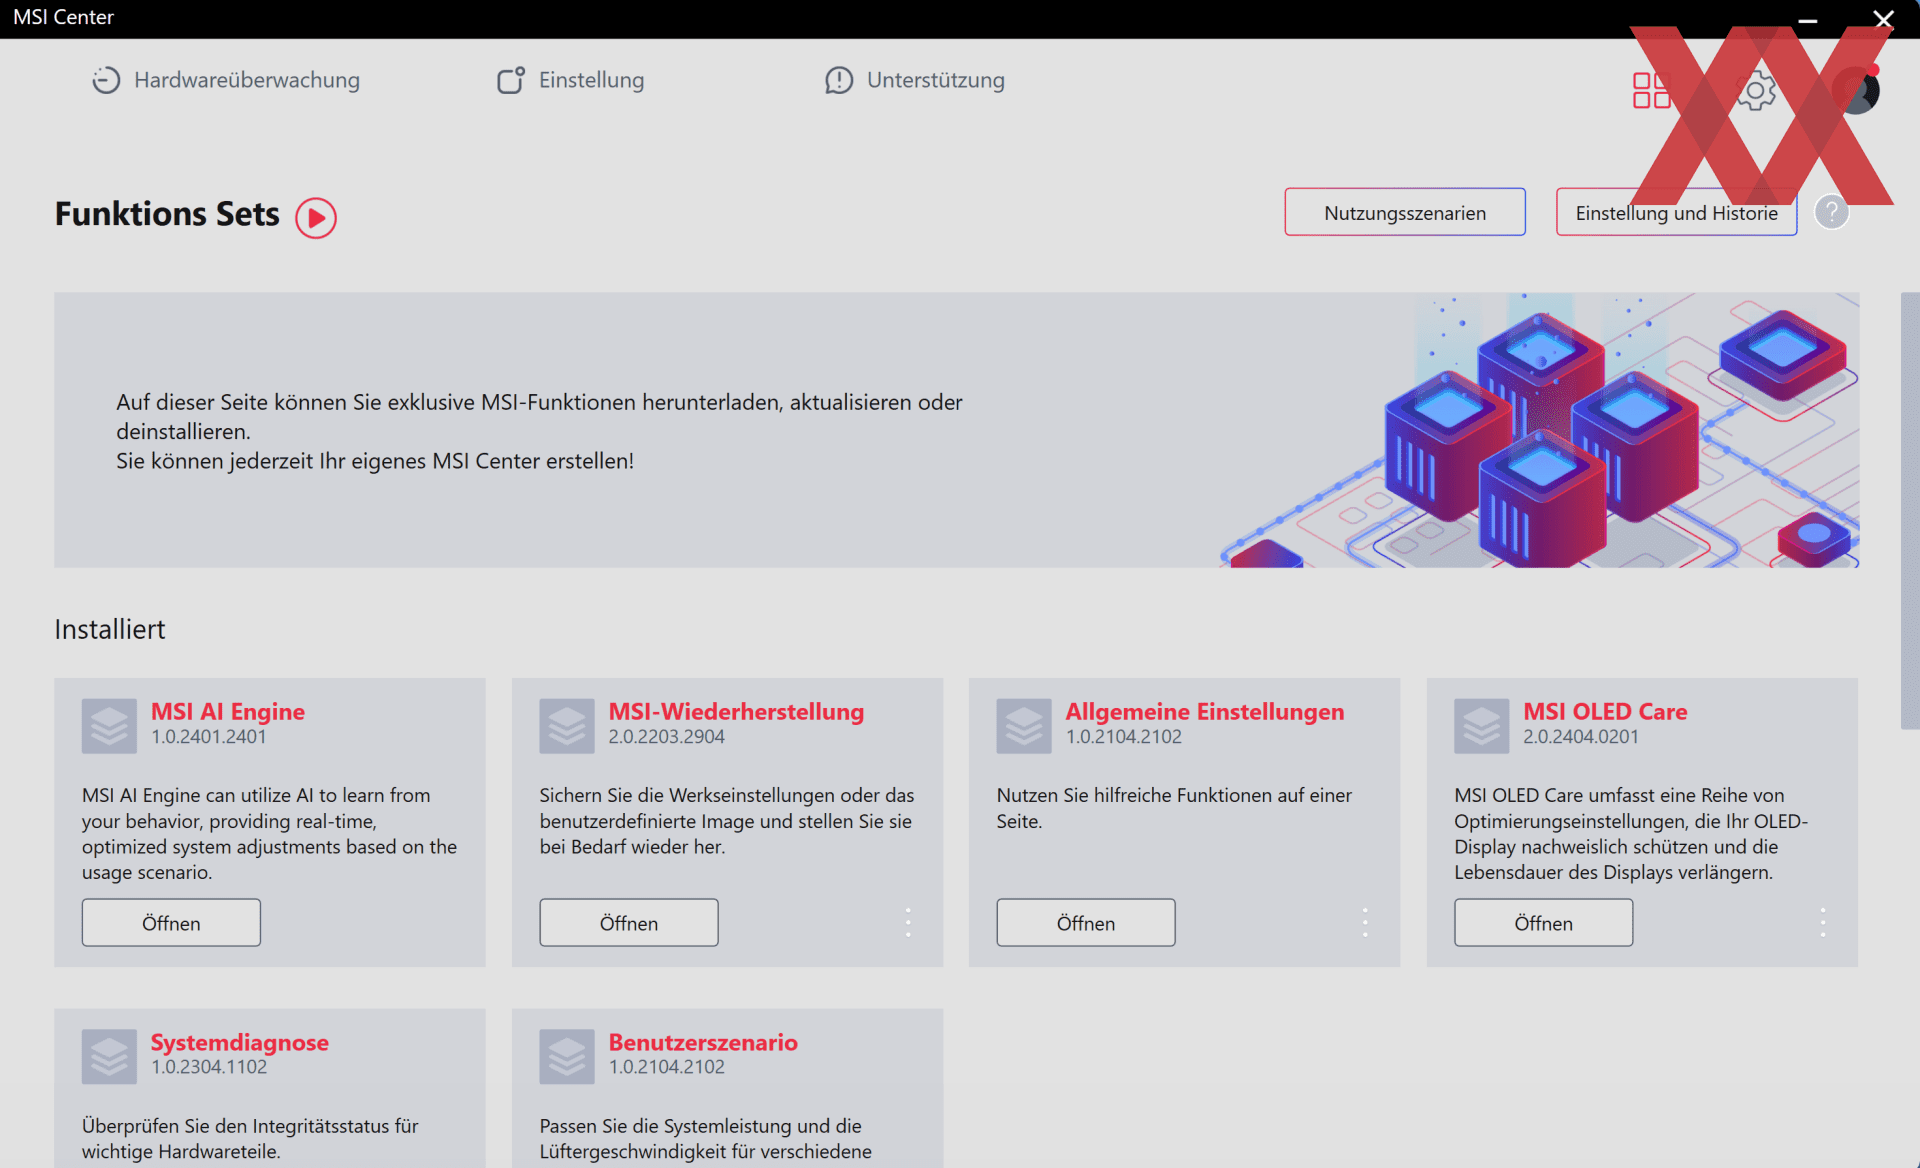The height and width of the screenshot is (1168, 1920).
Task: Click the Systemdiagnose layers icon
Action: coord(109,1057)
